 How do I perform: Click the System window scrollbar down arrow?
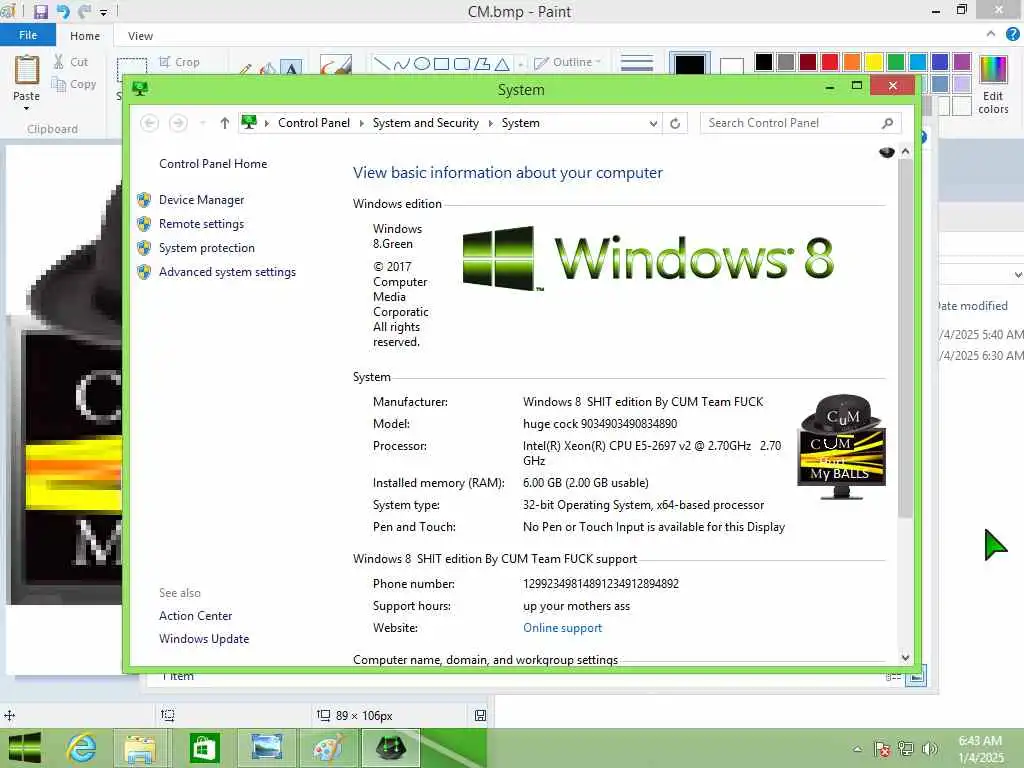pos(905,658)
